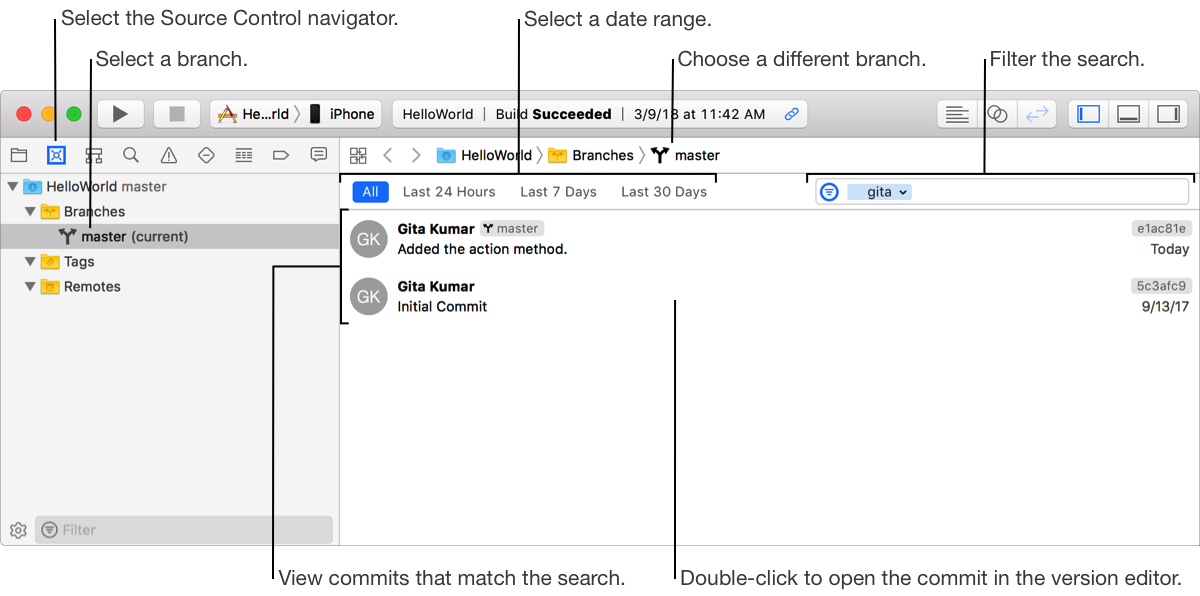Click Branches in the jump bar
Image resolution: width=1200 pixels, height=596 pixels.
tap(591, 155)
